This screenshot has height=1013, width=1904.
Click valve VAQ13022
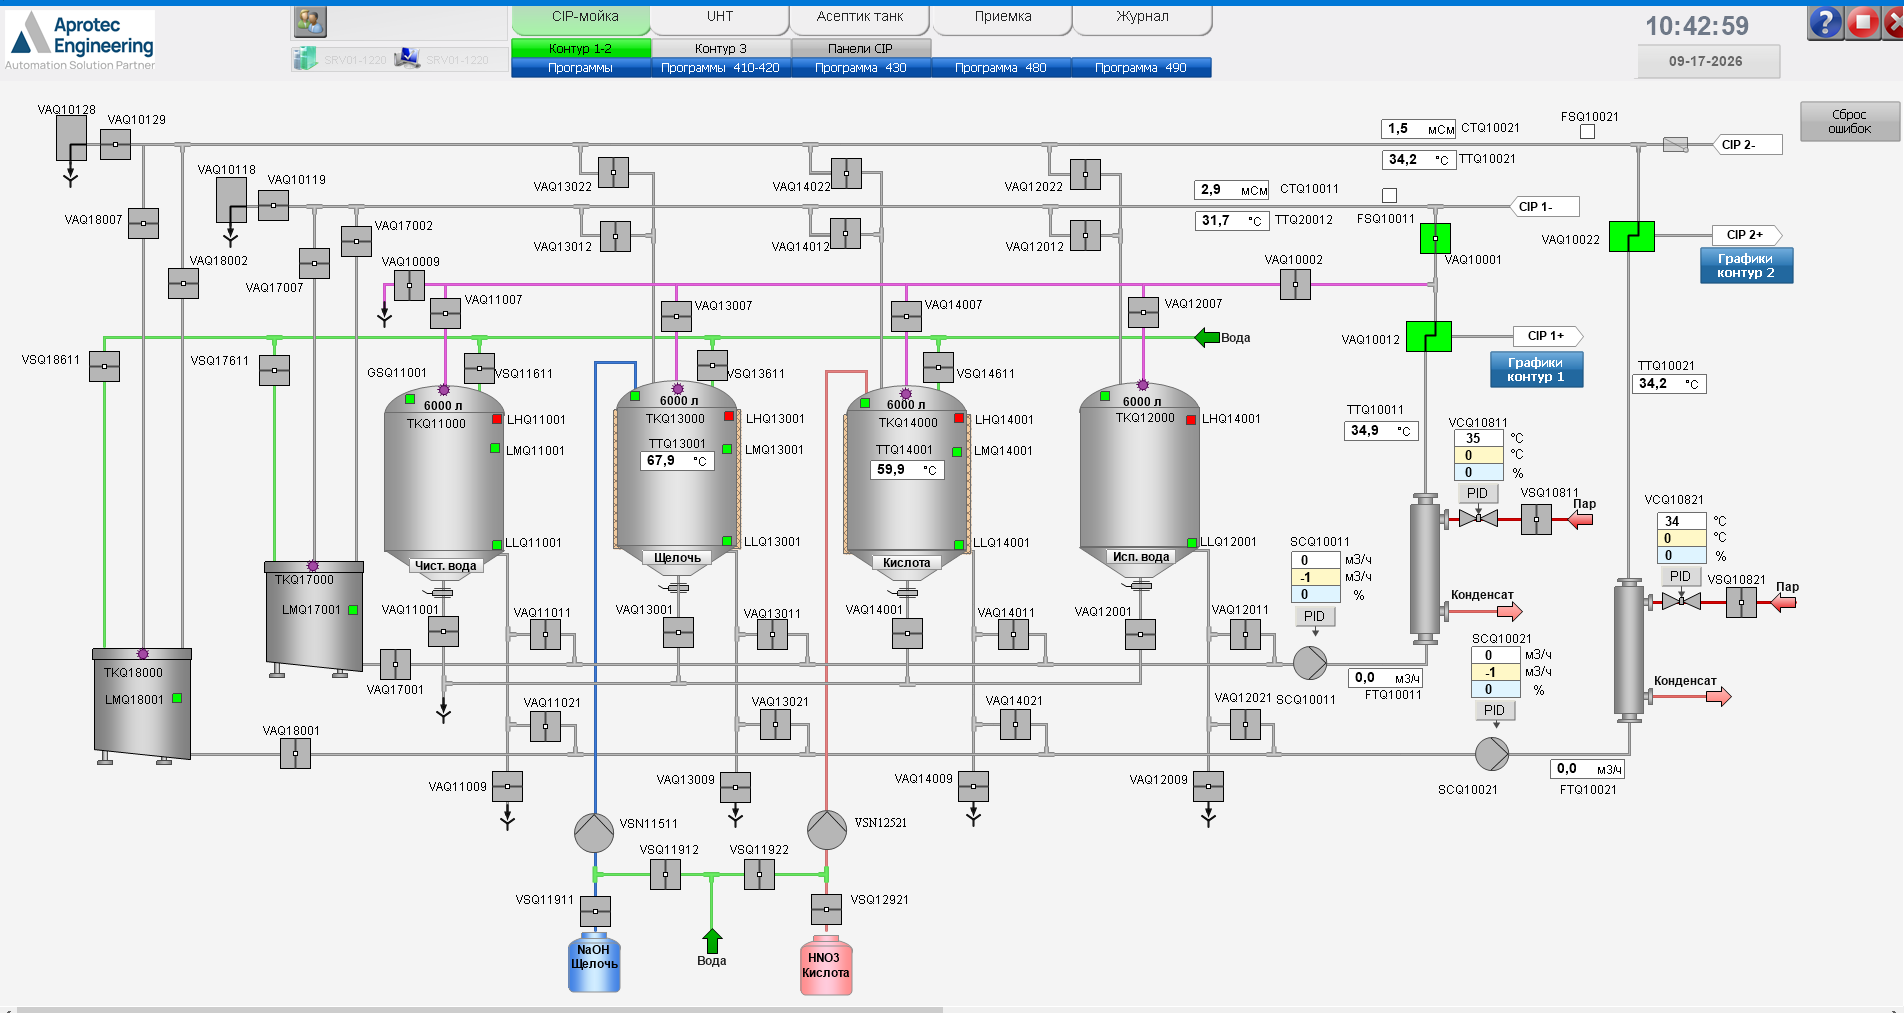(613, 172)
